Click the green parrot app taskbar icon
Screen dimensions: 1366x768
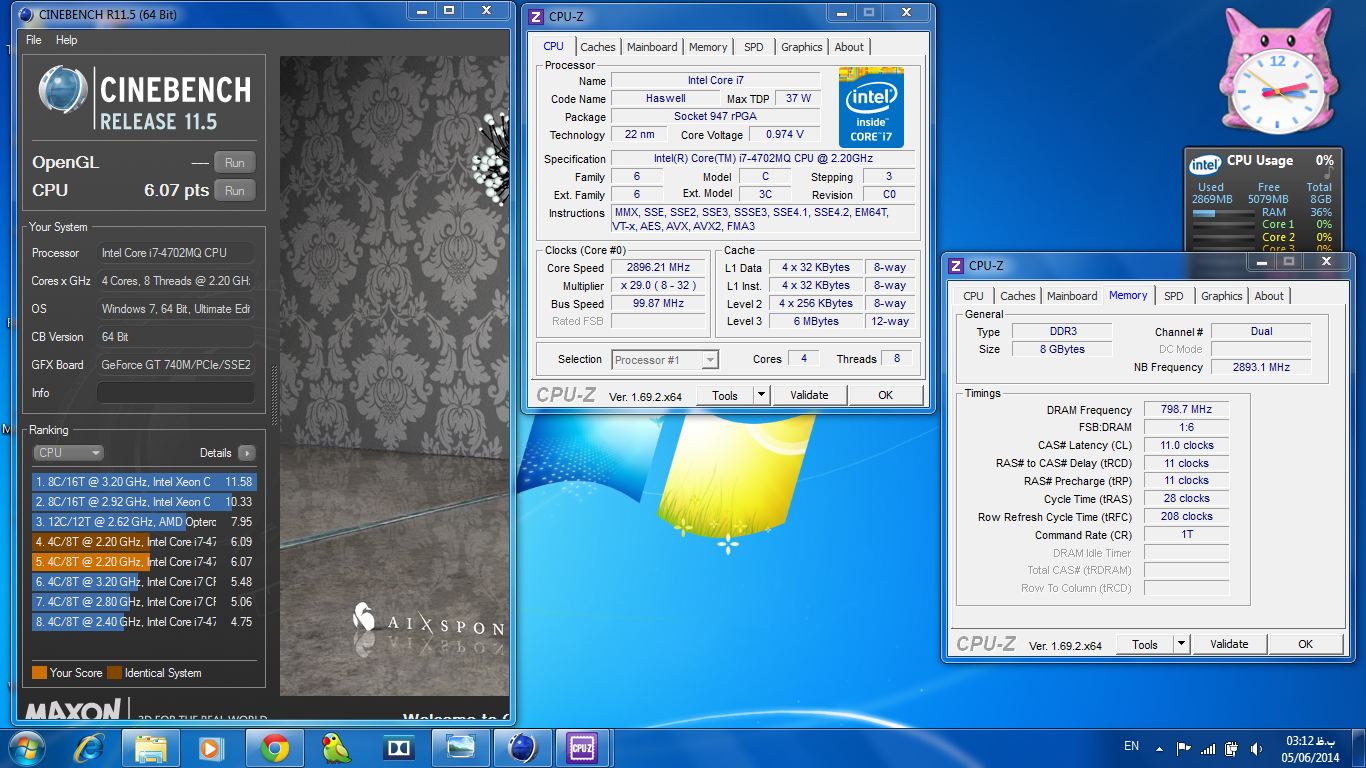336,748
